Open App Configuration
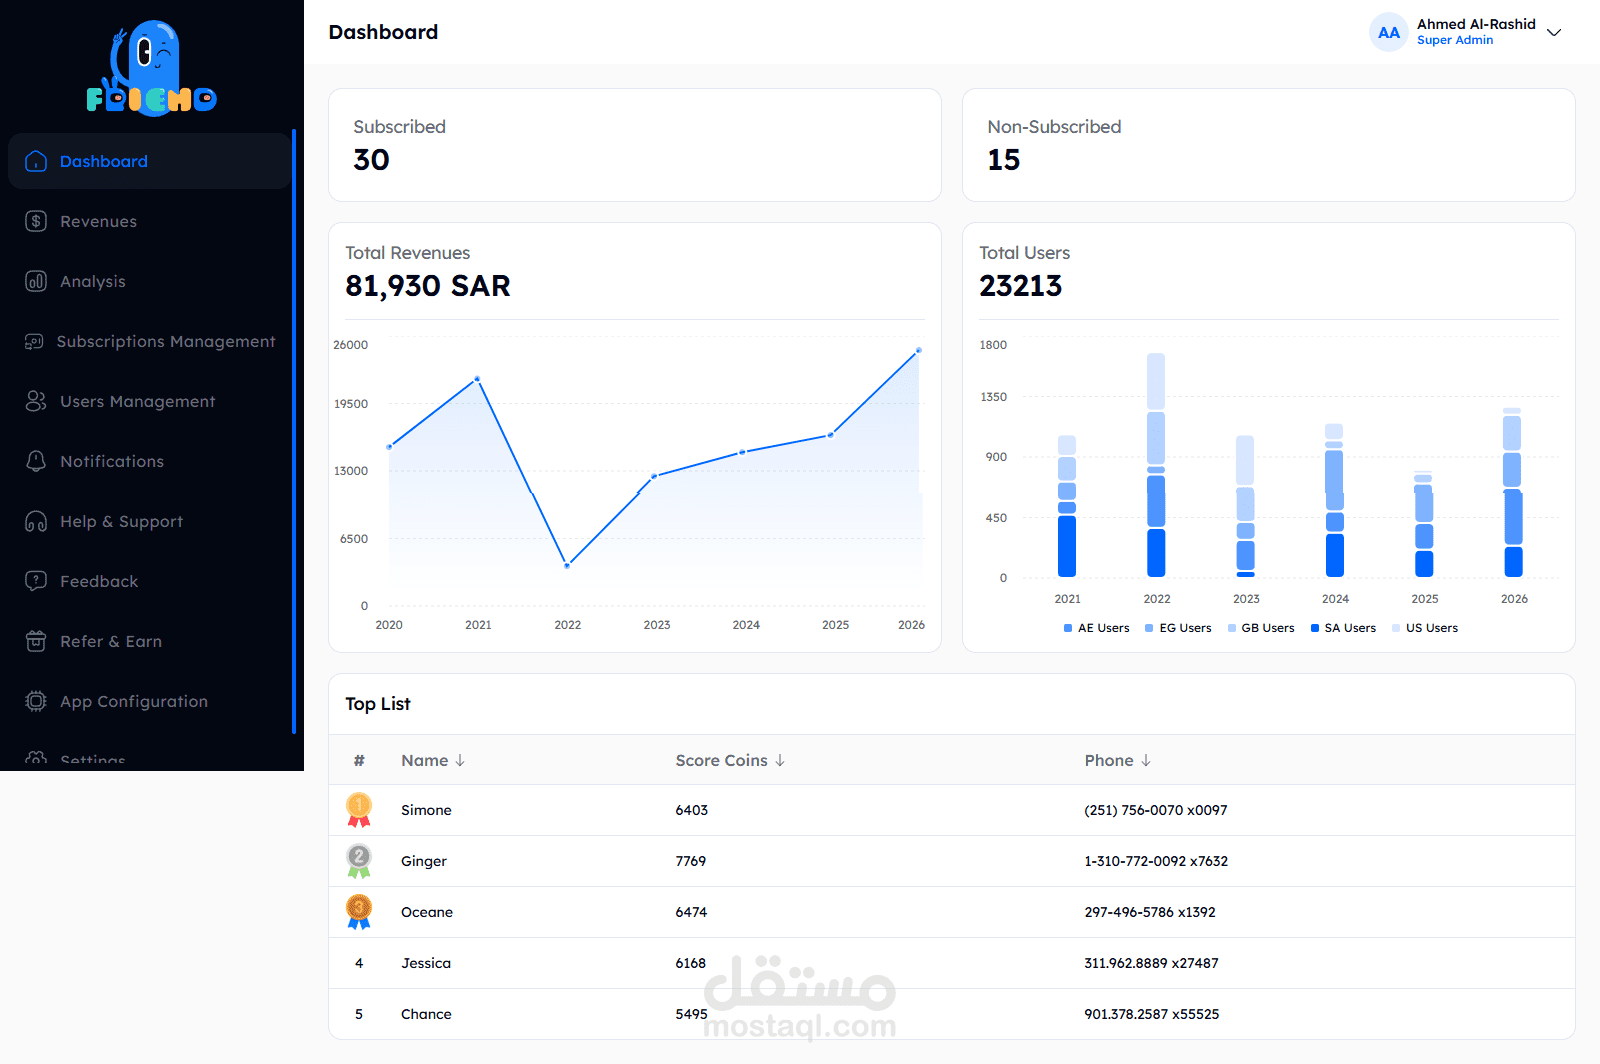 pyautogui.click(x=149, y=701)
